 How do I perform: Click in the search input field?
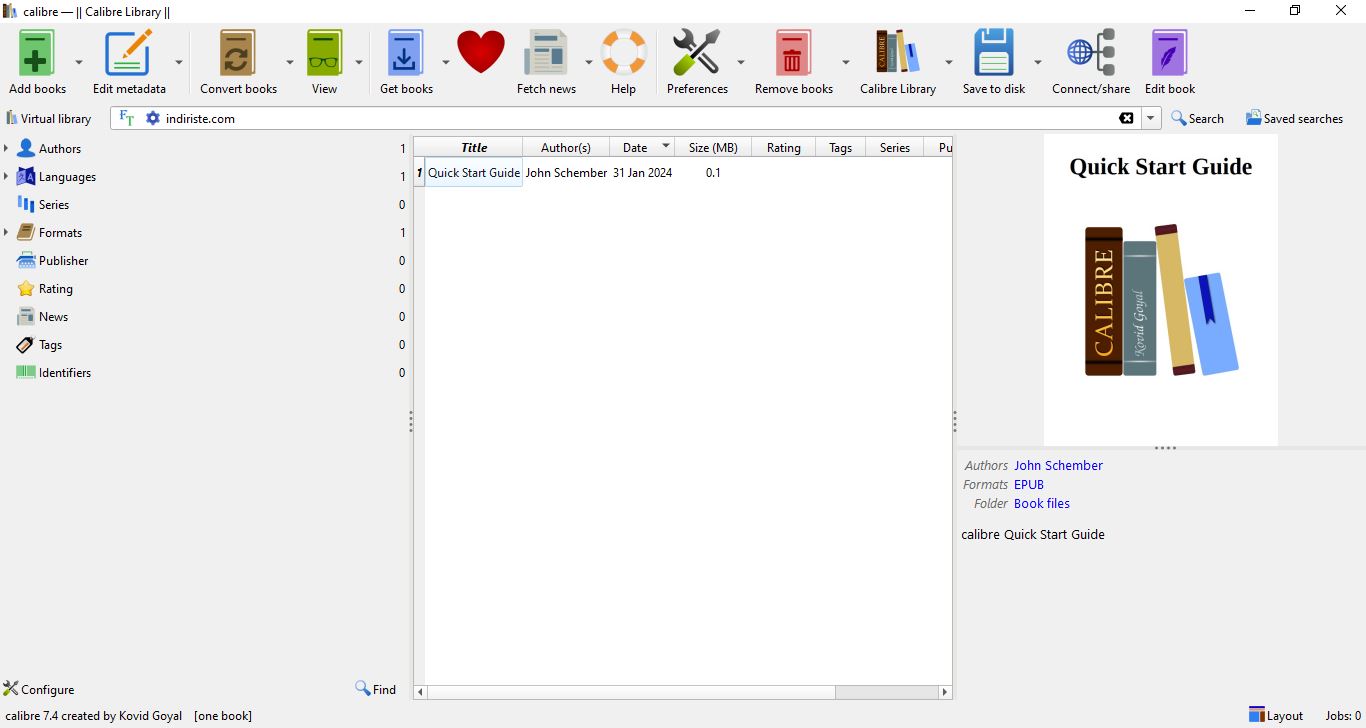[x=640, y=118]
